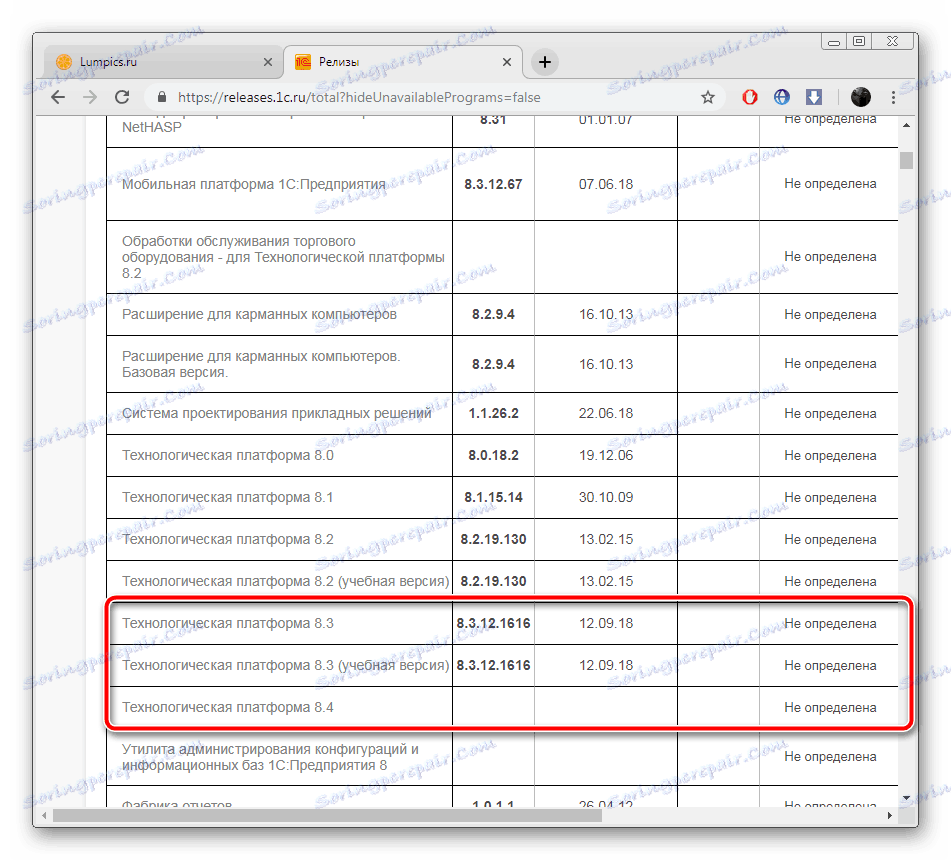951x860 pixels.
Task: Click the vertical scrollbar down arrow
Action: coord(906,798)
